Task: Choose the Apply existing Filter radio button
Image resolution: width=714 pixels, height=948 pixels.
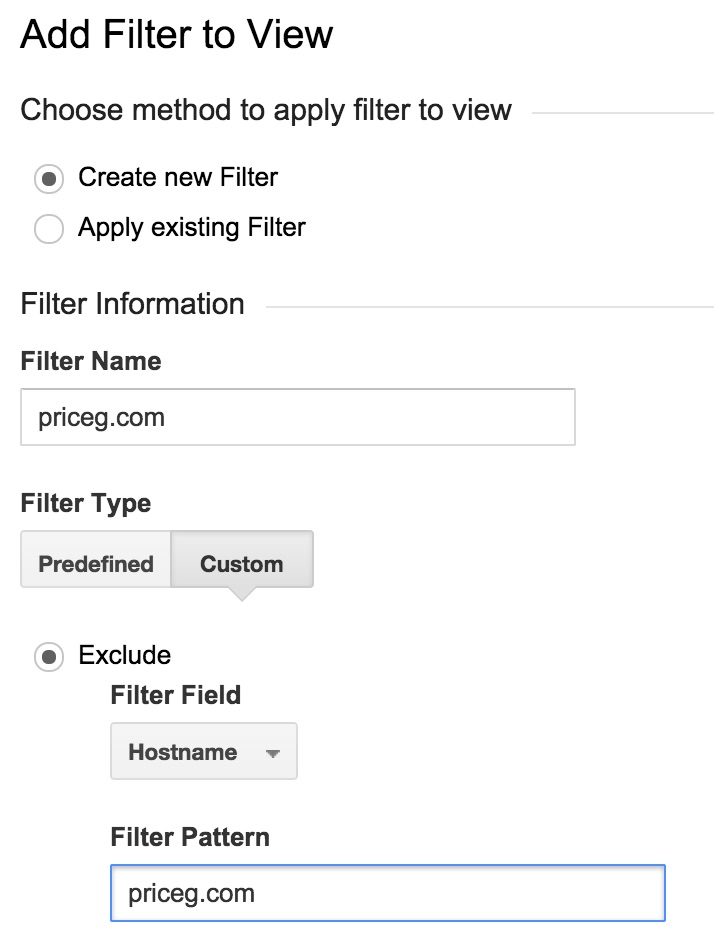Action: click(49, 229)
